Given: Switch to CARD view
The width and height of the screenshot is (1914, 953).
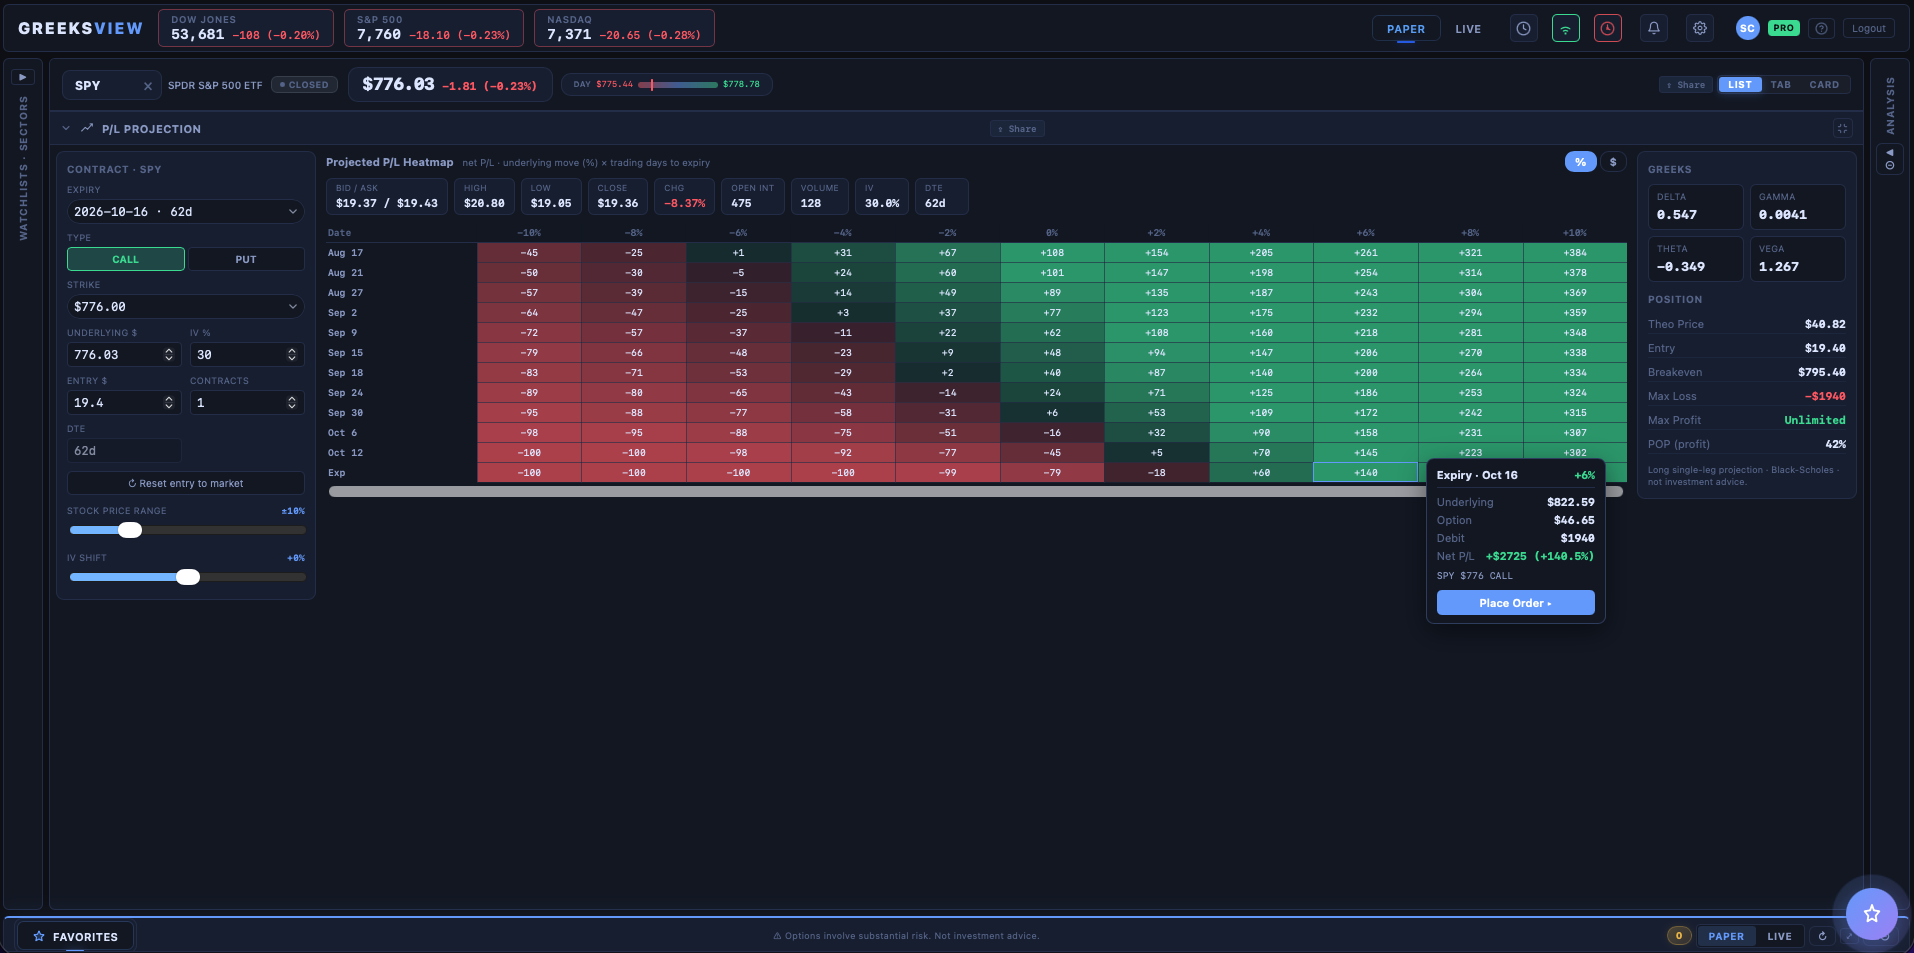Looking at the screenshot, I should click(x=1824, y=85).
